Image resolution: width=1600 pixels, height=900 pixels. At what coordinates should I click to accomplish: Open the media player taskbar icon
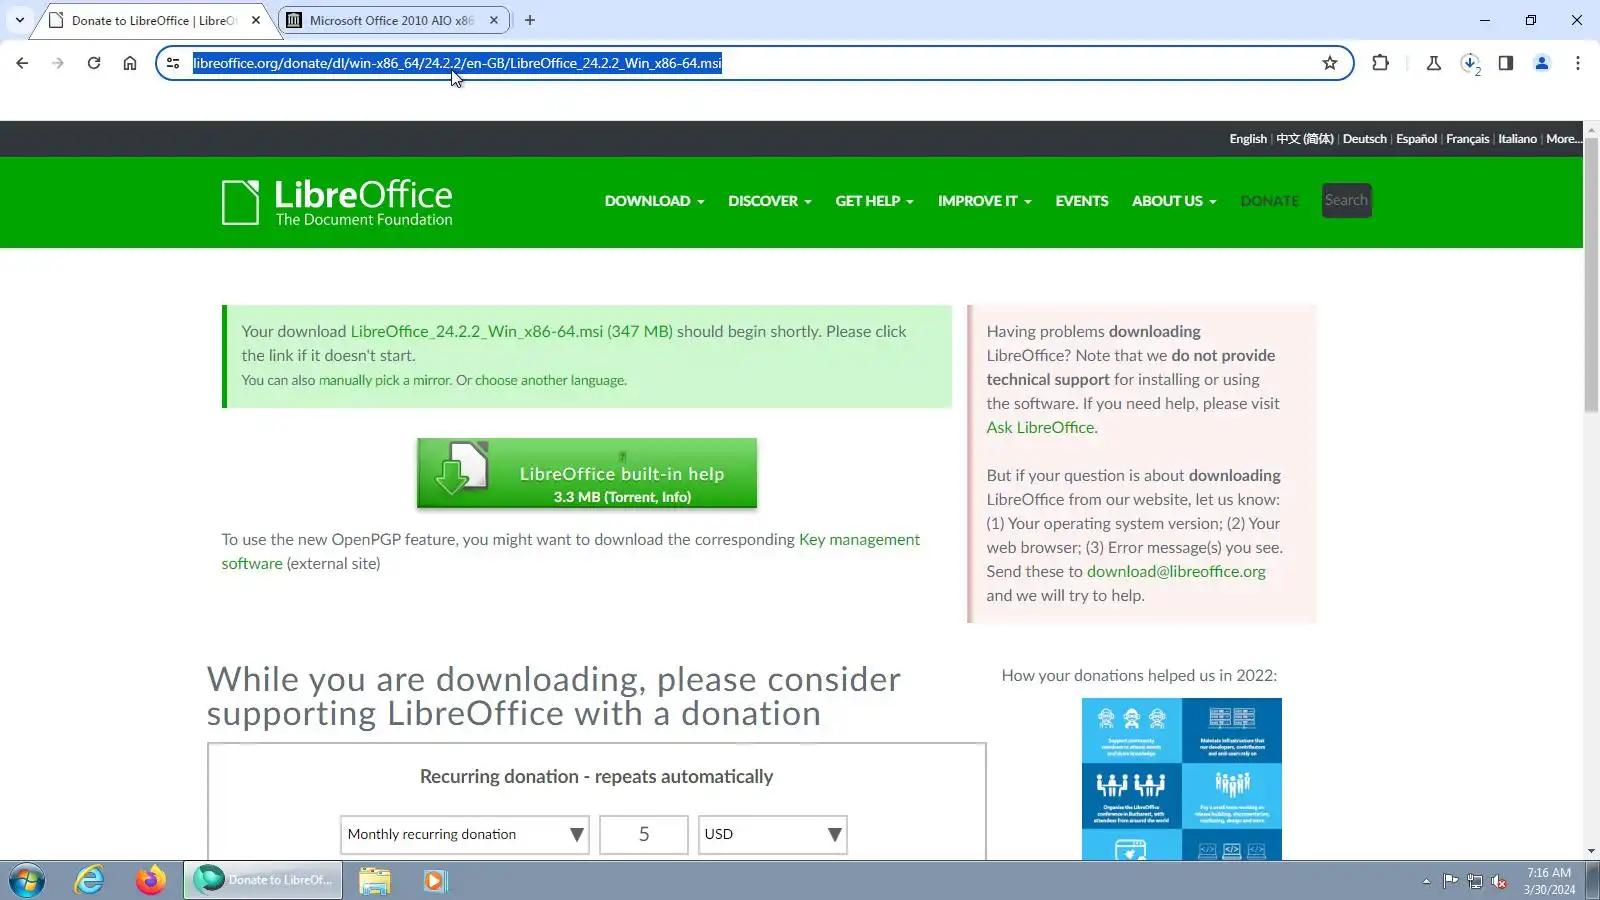435,880
